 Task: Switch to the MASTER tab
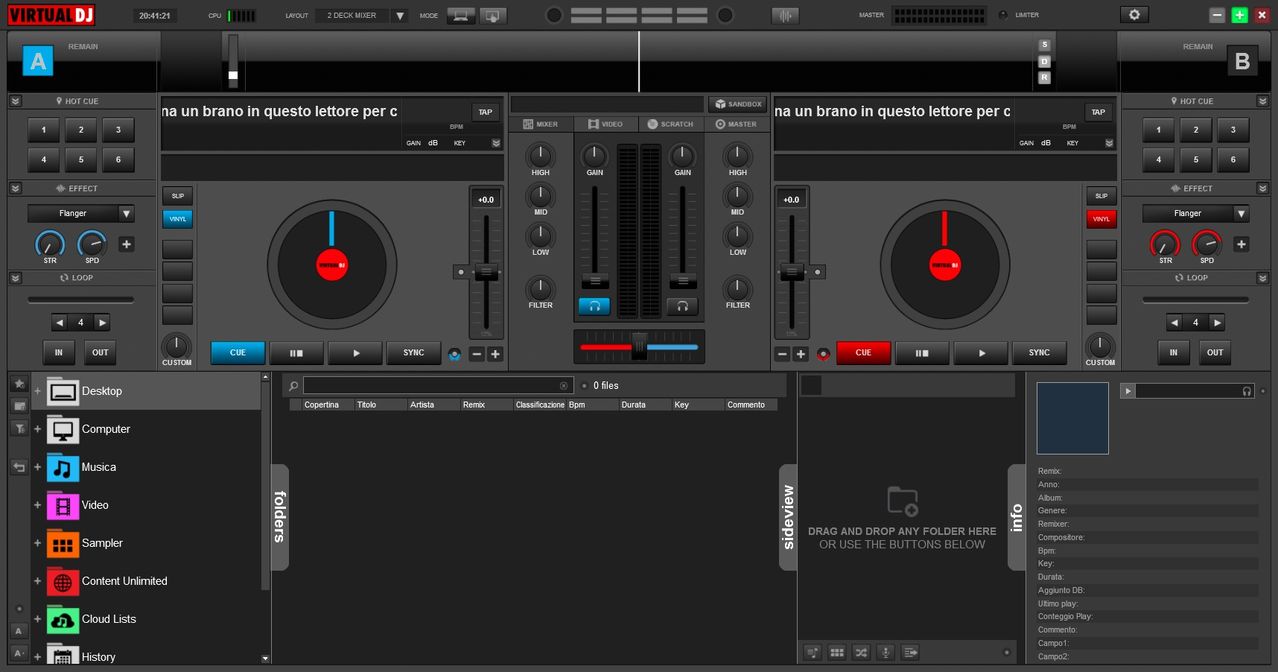pyautogui.click(x=736, y=124)
